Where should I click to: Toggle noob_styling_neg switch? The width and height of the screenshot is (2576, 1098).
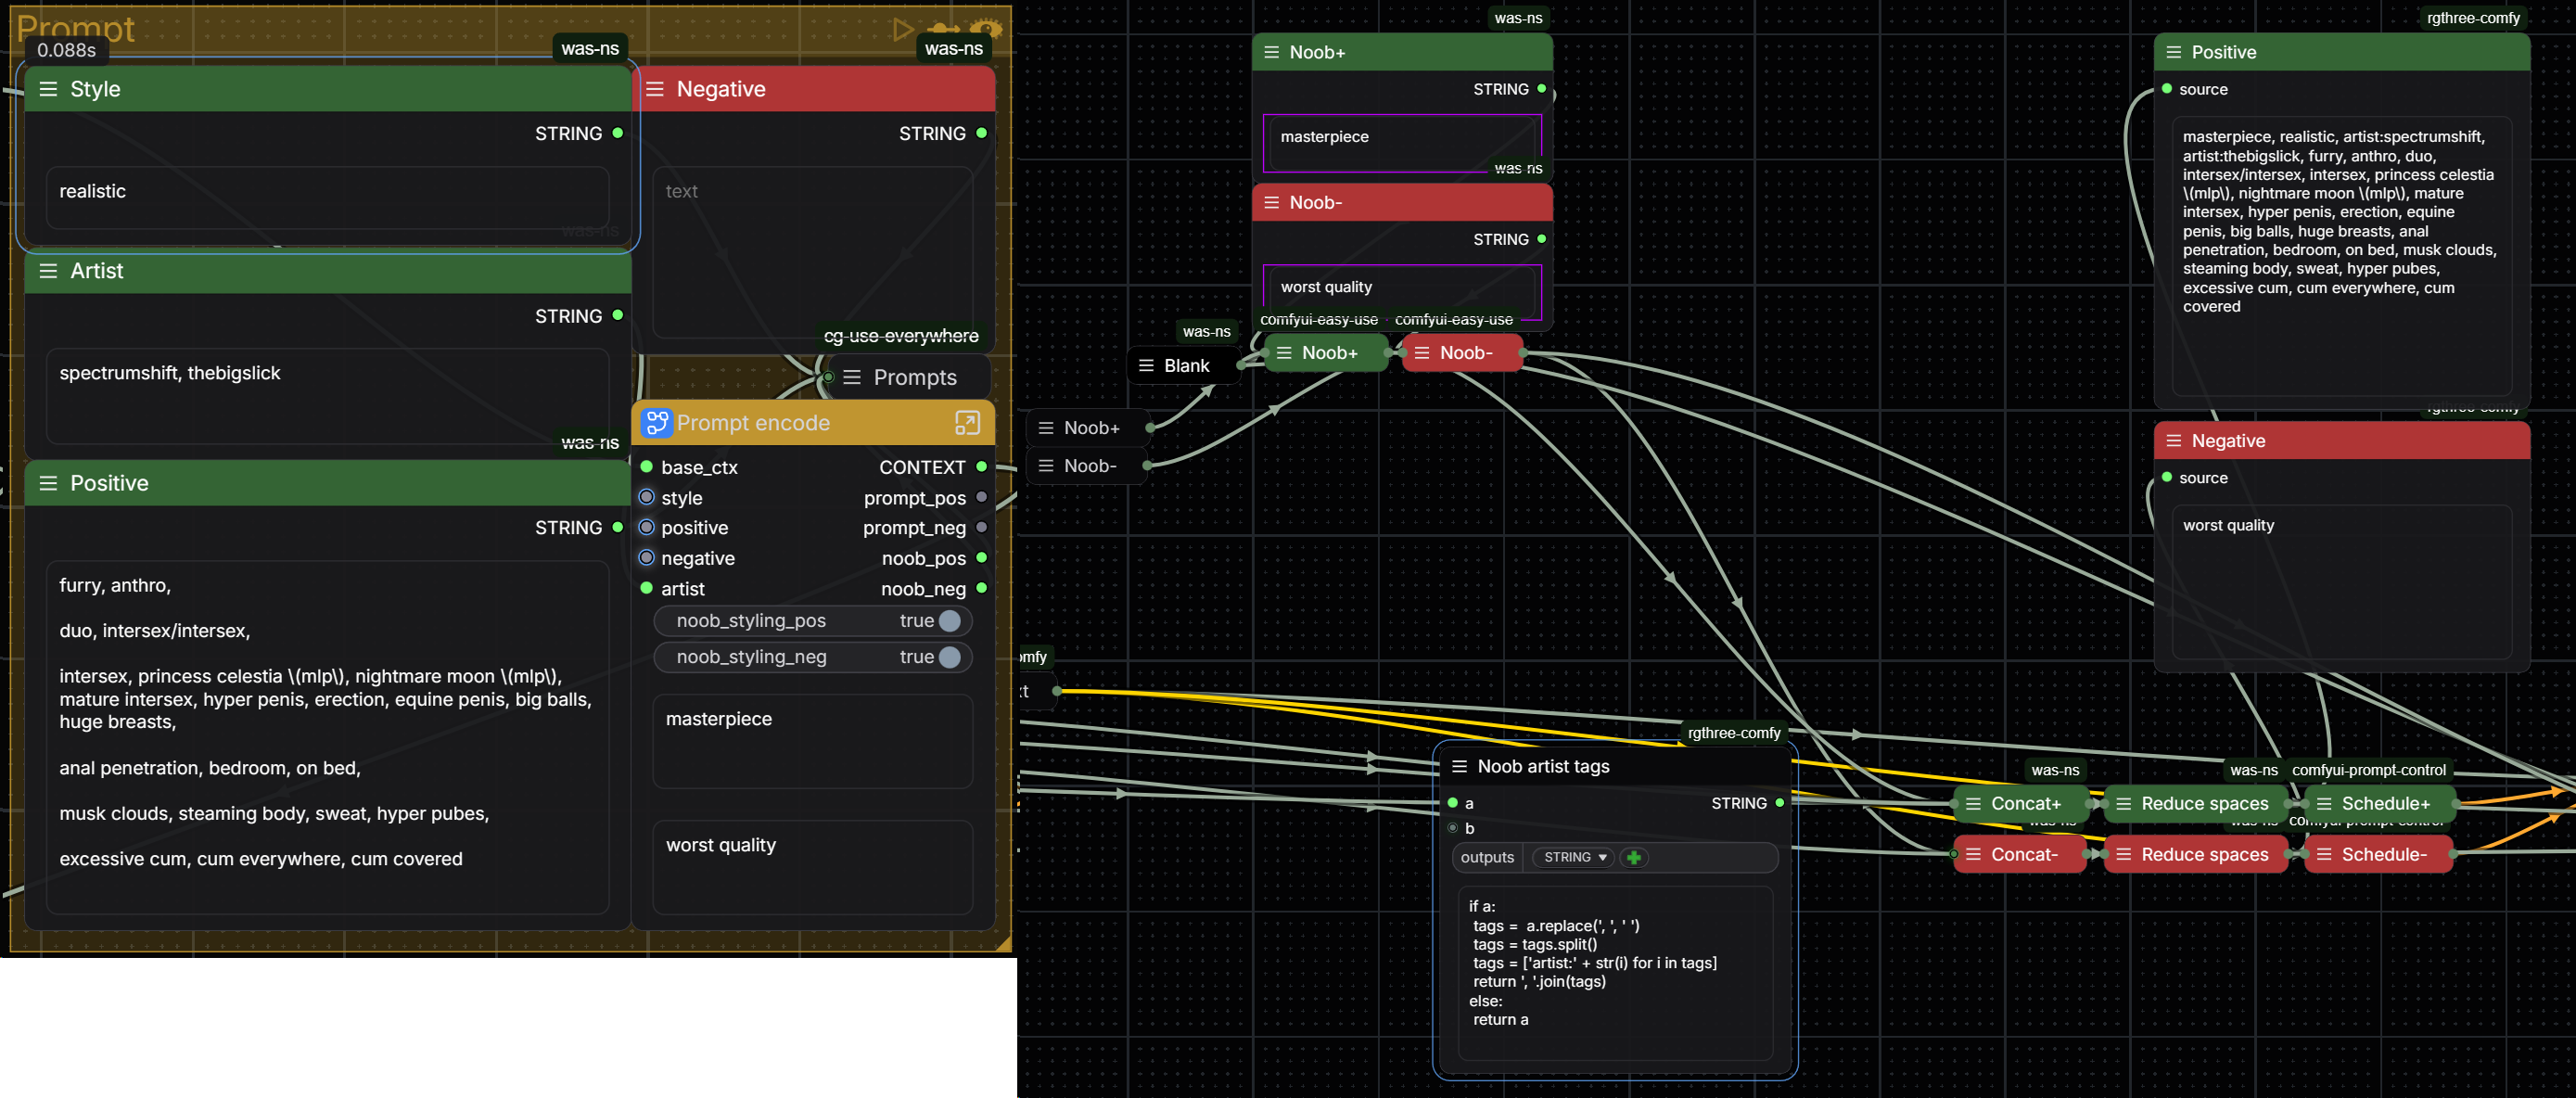pos(949,657)
